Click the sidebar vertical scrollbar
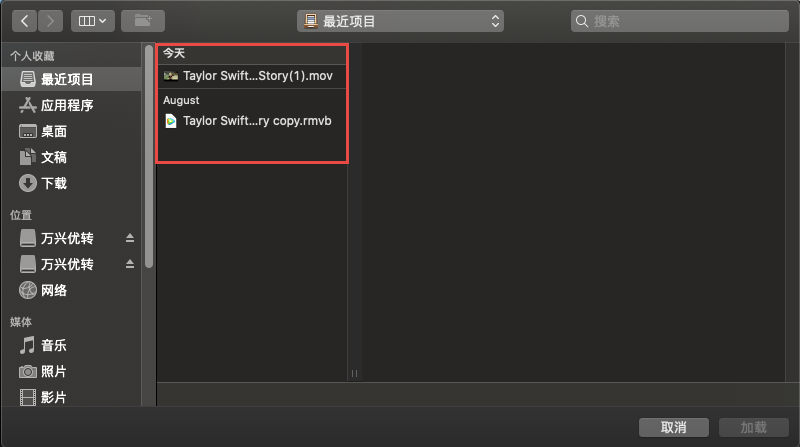 pyautogui.click(x=149, y=156)
